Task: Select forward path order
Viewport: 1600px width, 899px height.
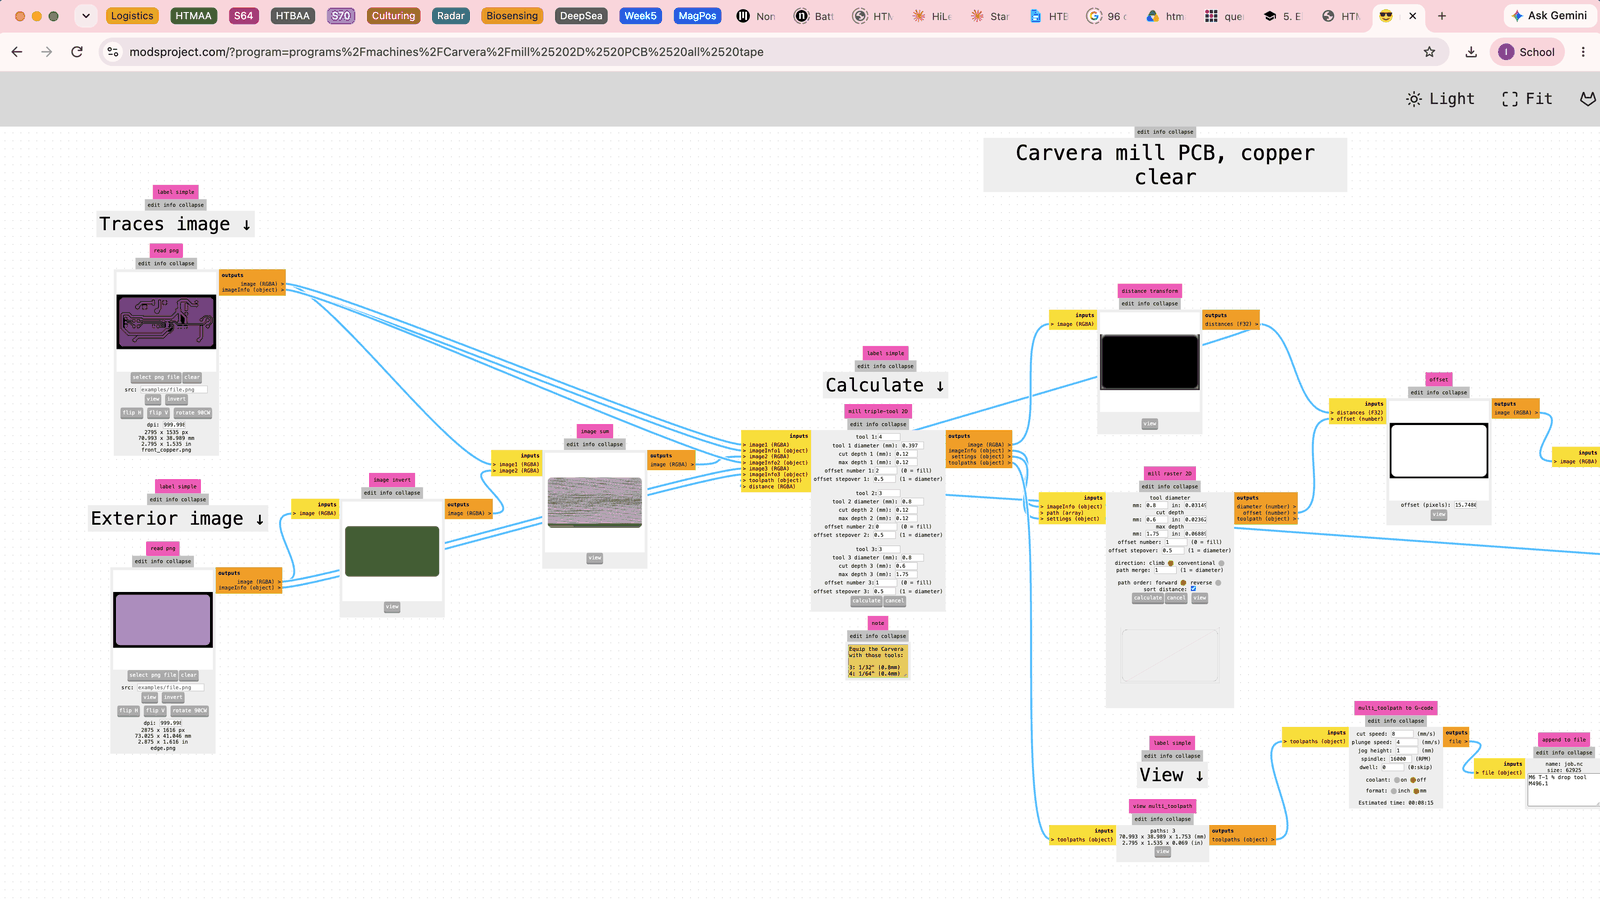Action: point(1183,583)
